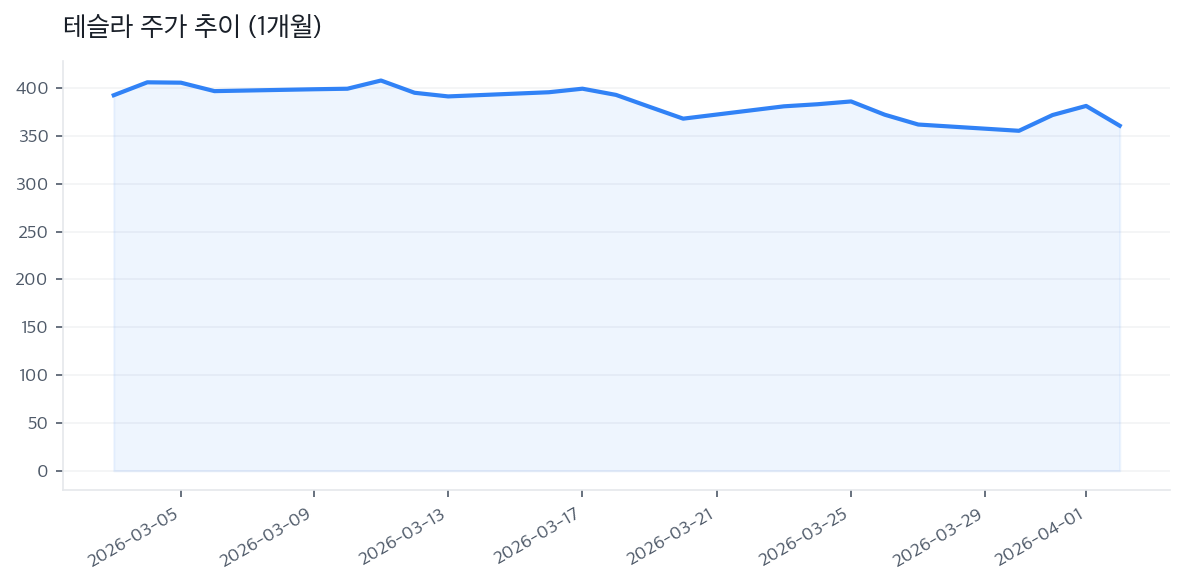Click the 2026-03-29 date label
Viewport: 1185px width, 585px height.
pyautogui.click(x=939, y=535)
